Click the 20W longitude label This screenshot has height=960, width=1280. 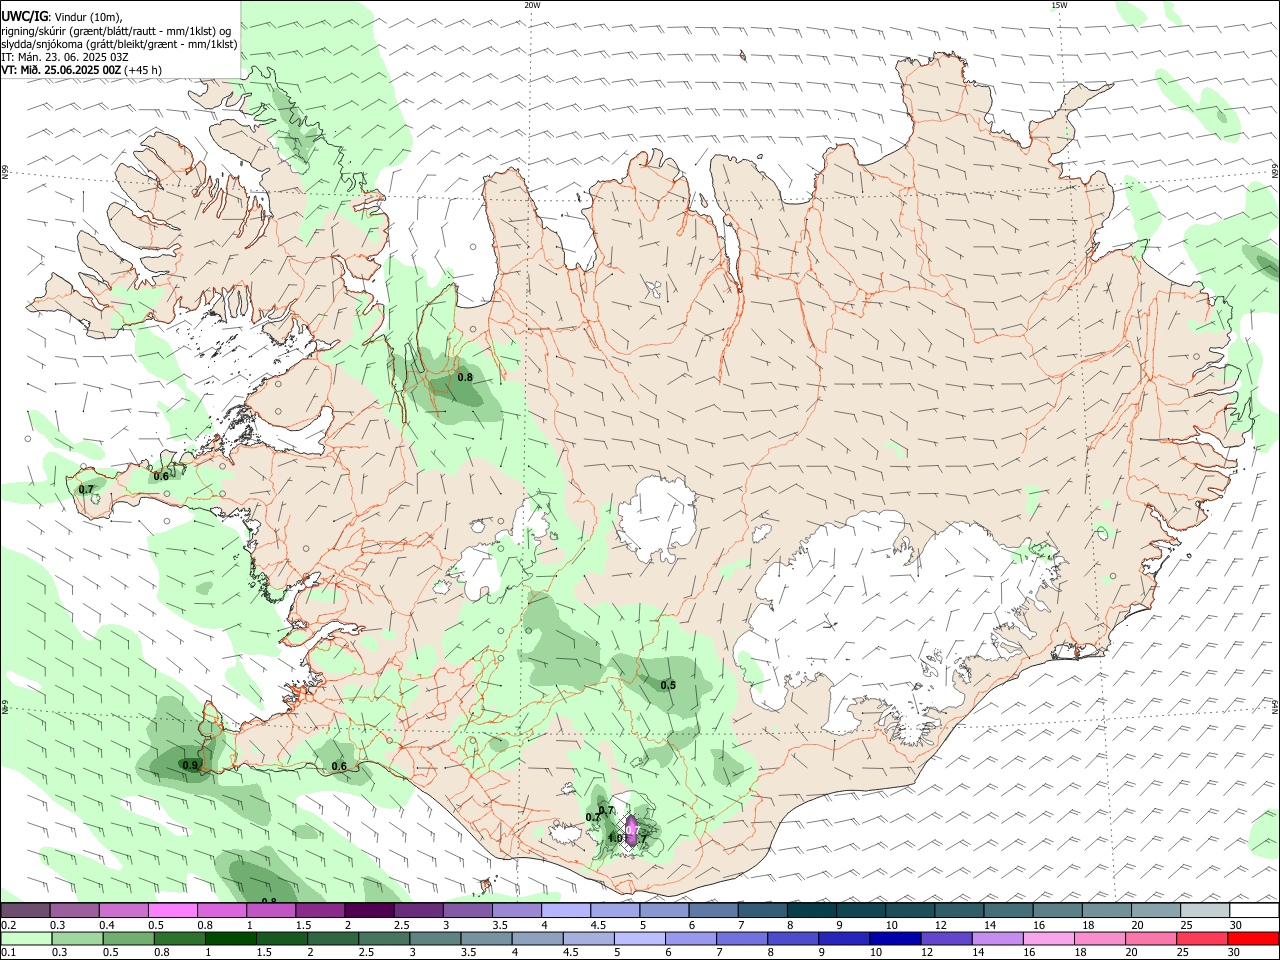(532, 5)
